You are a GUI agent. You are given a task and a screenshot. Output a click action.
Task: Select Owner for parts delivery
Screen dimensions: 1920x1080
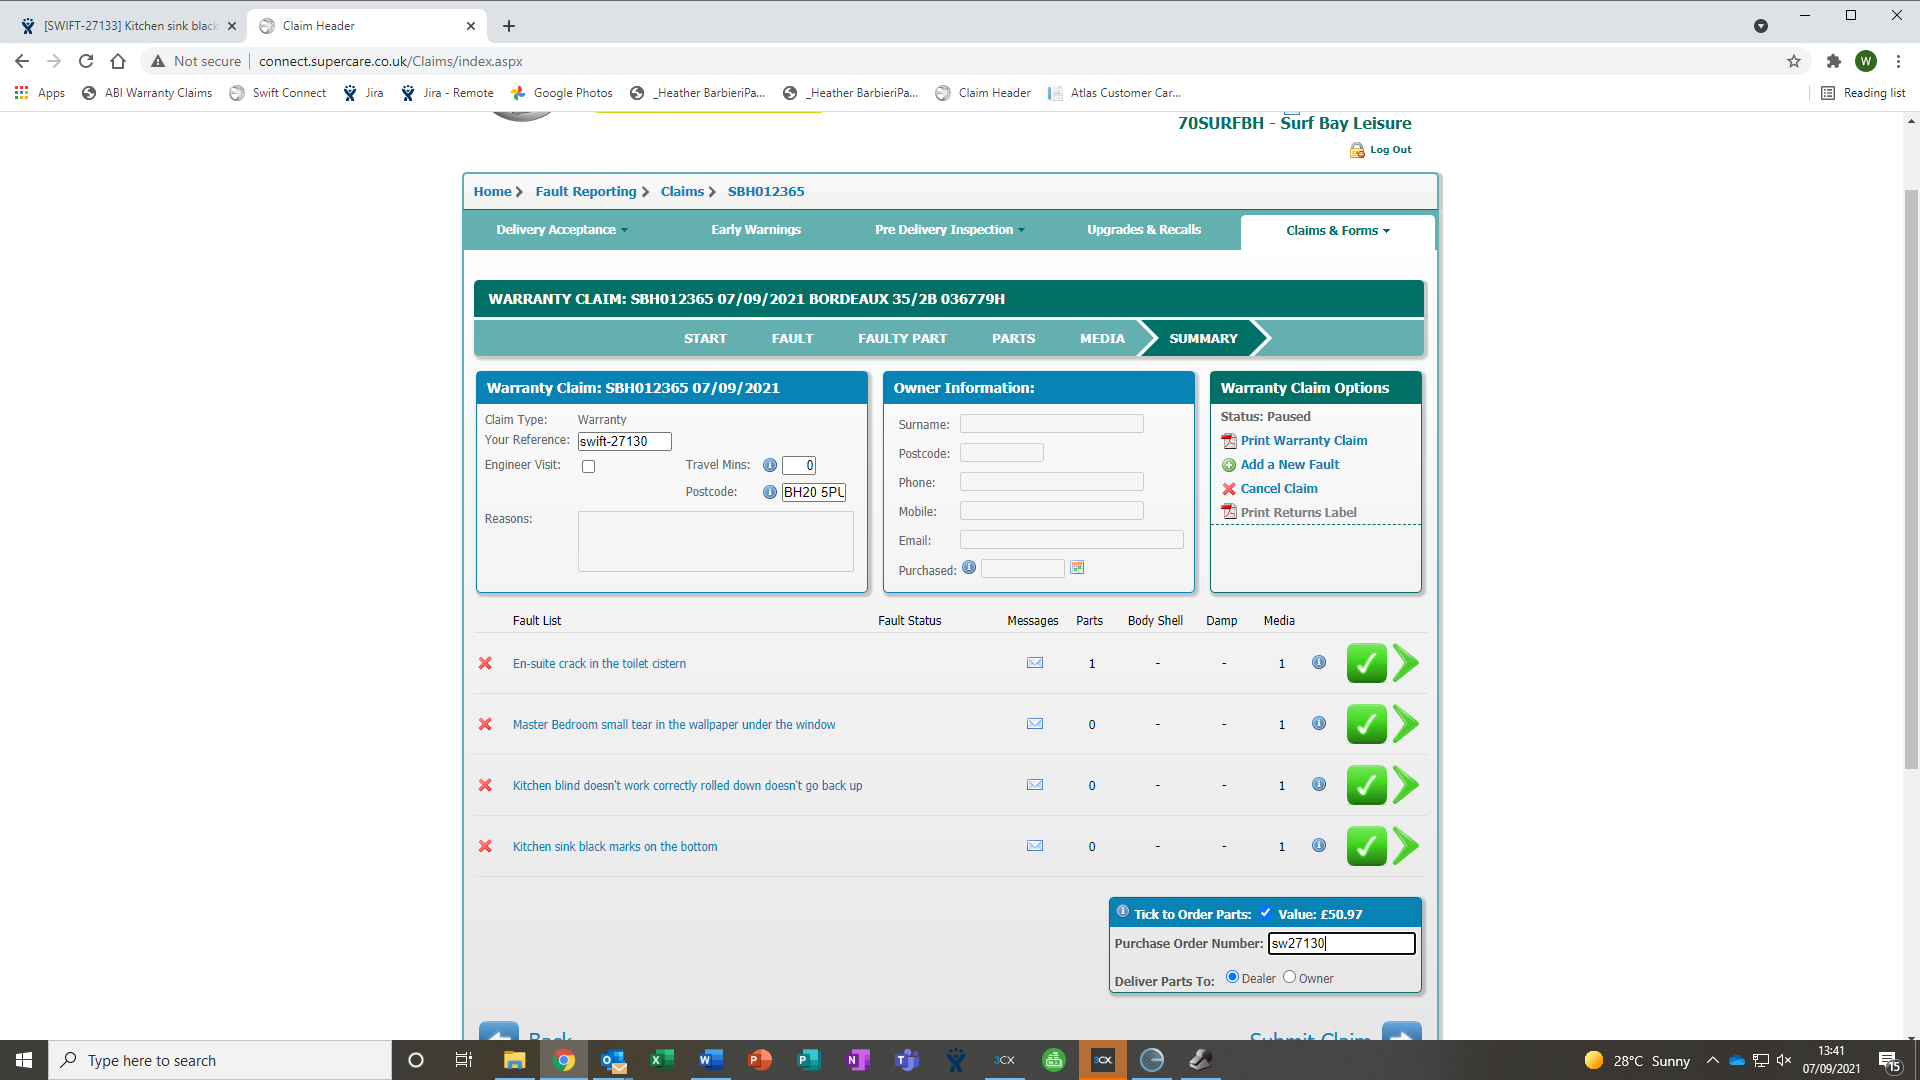pos(1289,977)
